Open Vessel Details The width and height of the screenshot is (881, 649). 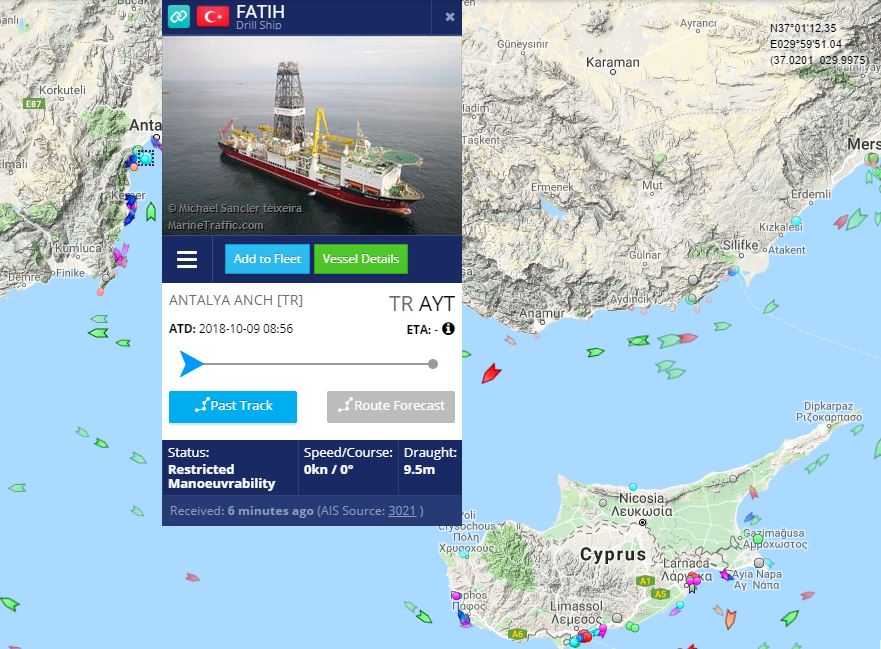(x=361, y=259)
